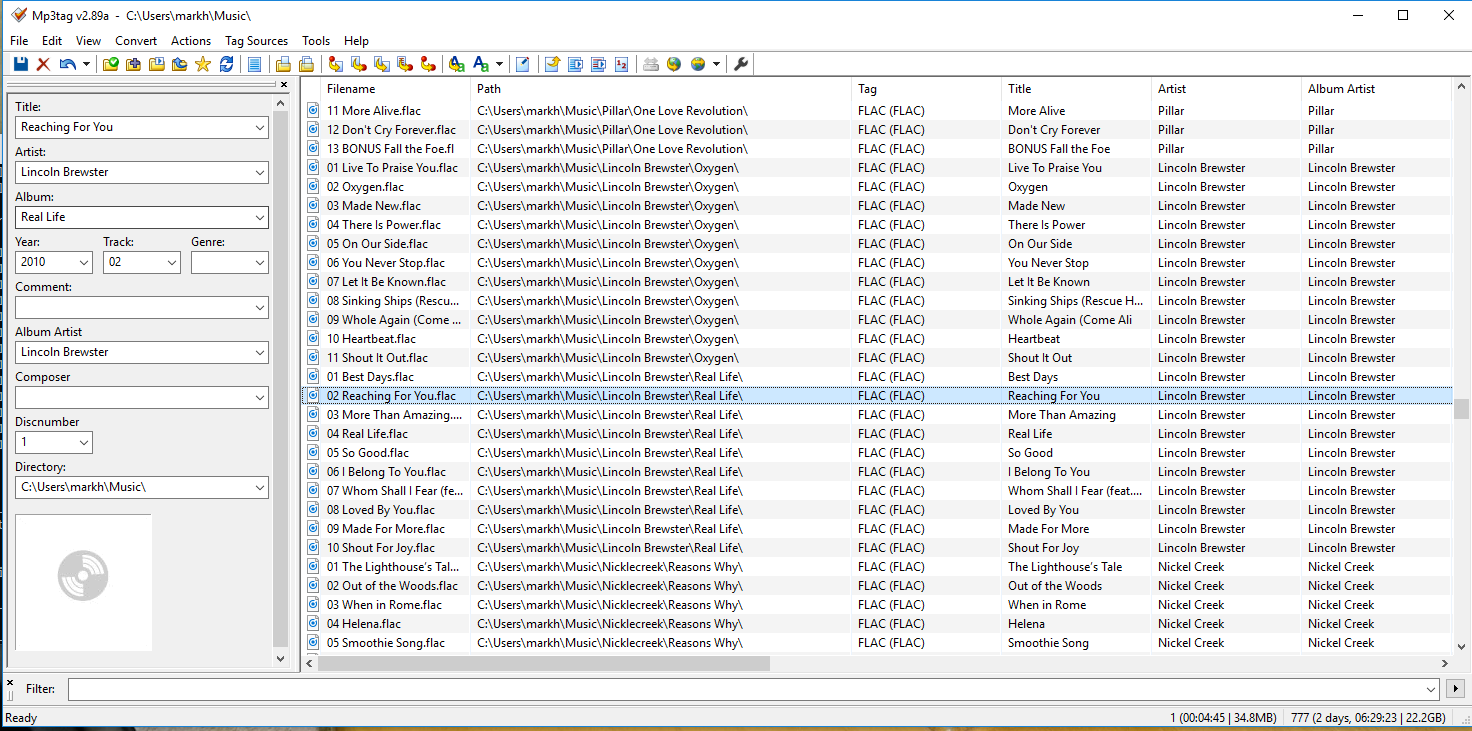Click the blue pencil edit tag icon
The width and height of the screenshot is (1472, 731).
click(x=522, y=64)
